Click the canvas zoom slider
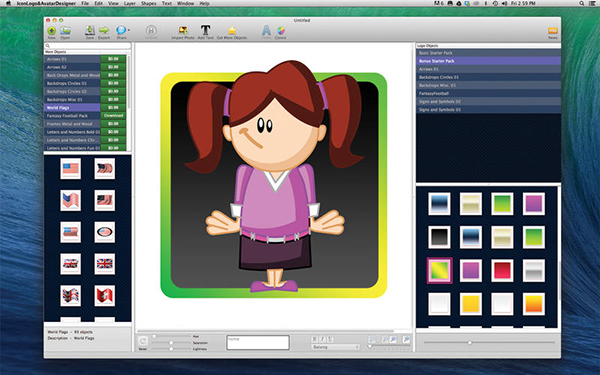Image resolution: width=600 pixels, height=375 pixels. click(x=389, y=347)
